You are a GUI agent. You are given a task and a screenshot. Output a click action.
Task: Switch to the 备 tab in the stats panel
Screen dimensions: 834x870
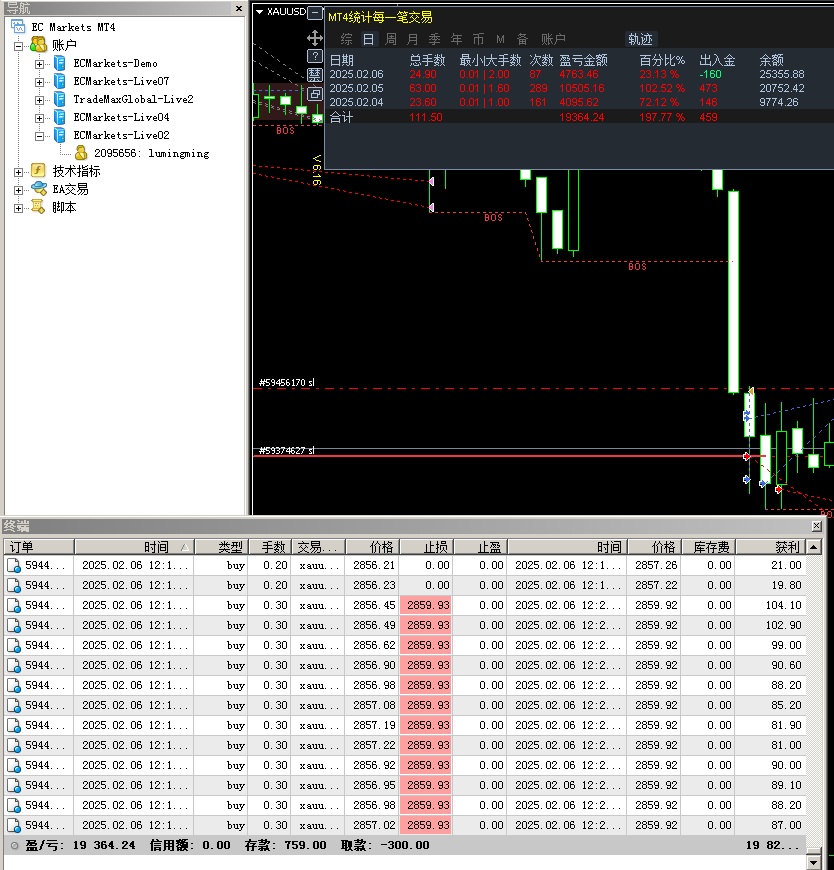click(x=522, y=39)
